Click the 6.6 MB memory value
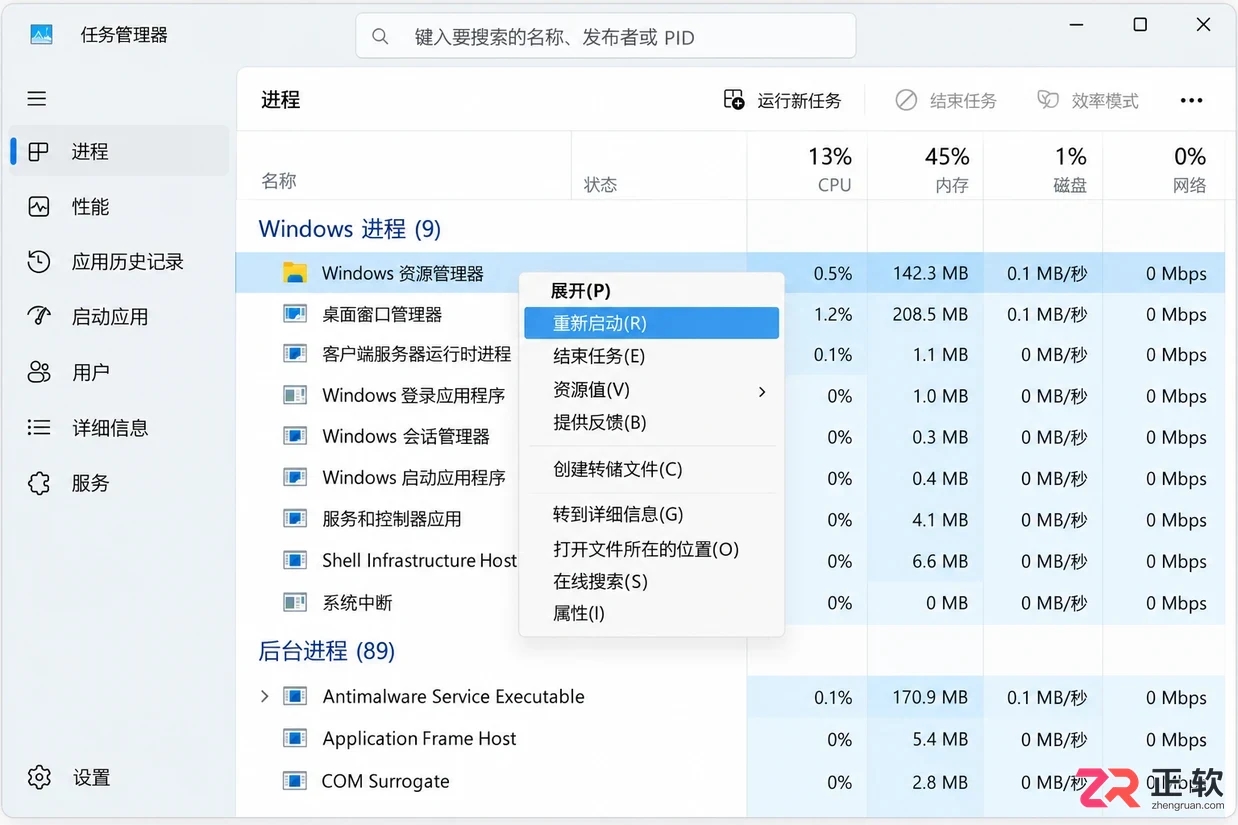This screenshot has height=825, width=1238. point(940,561)
